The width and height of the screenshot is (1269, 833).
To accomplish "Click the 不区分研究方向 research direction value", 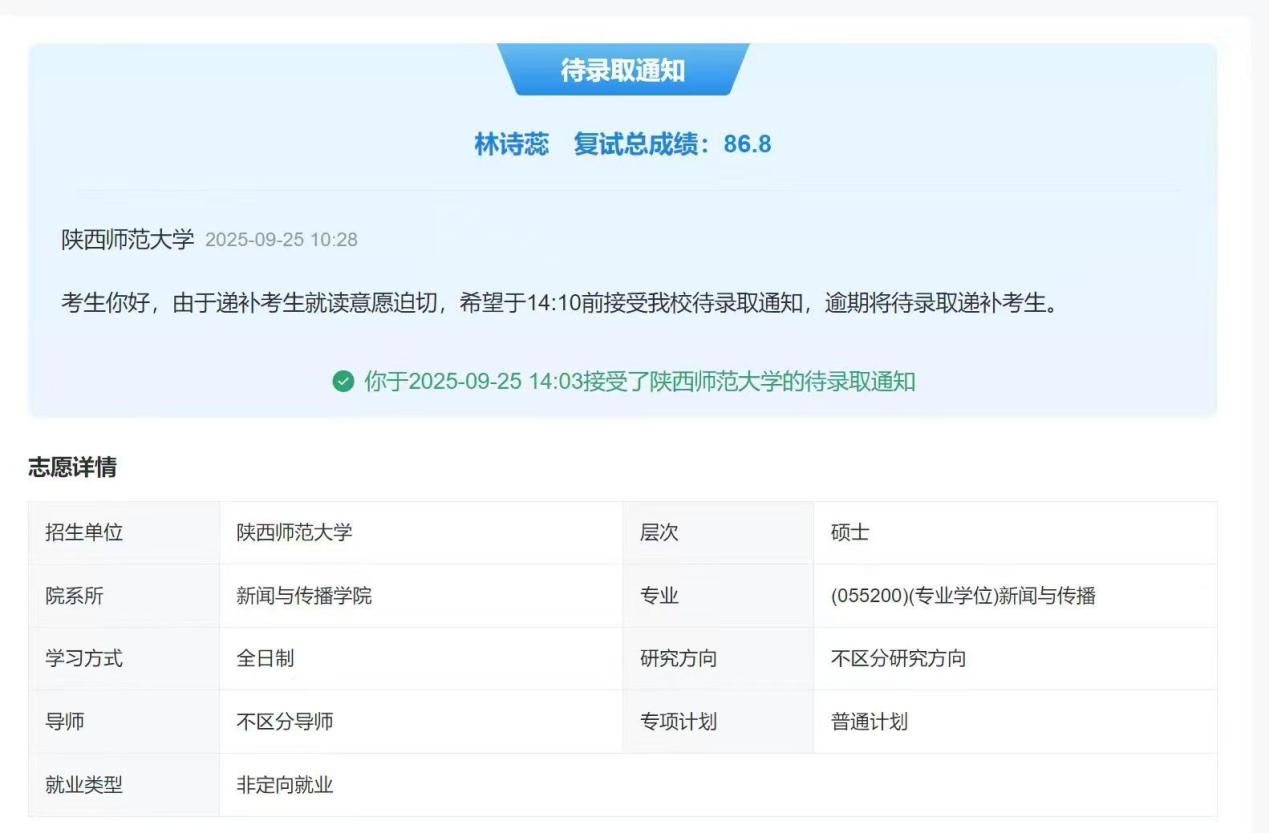I will [x=898, y=659].
